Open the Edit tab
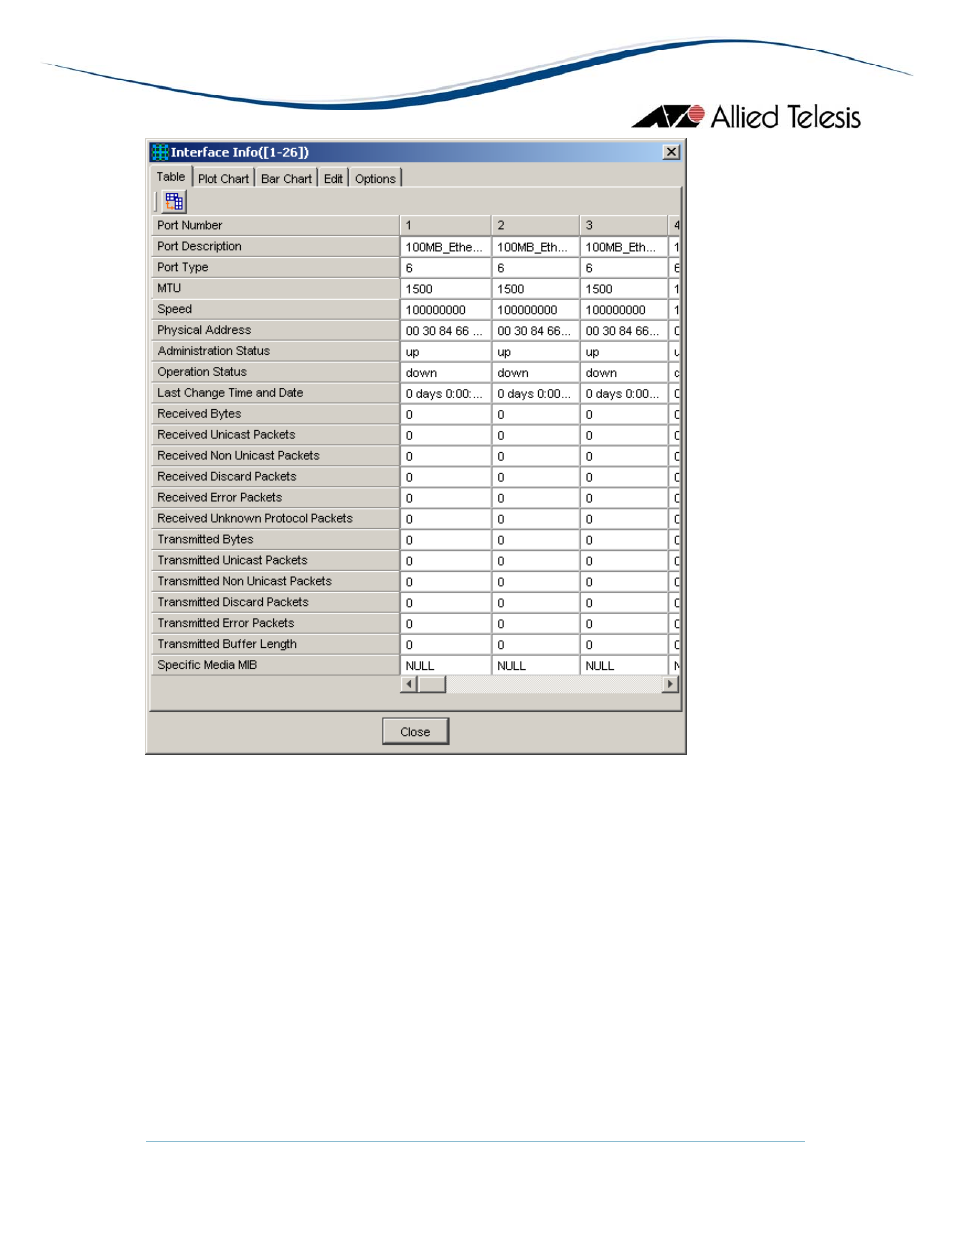 tap(333, 179)
